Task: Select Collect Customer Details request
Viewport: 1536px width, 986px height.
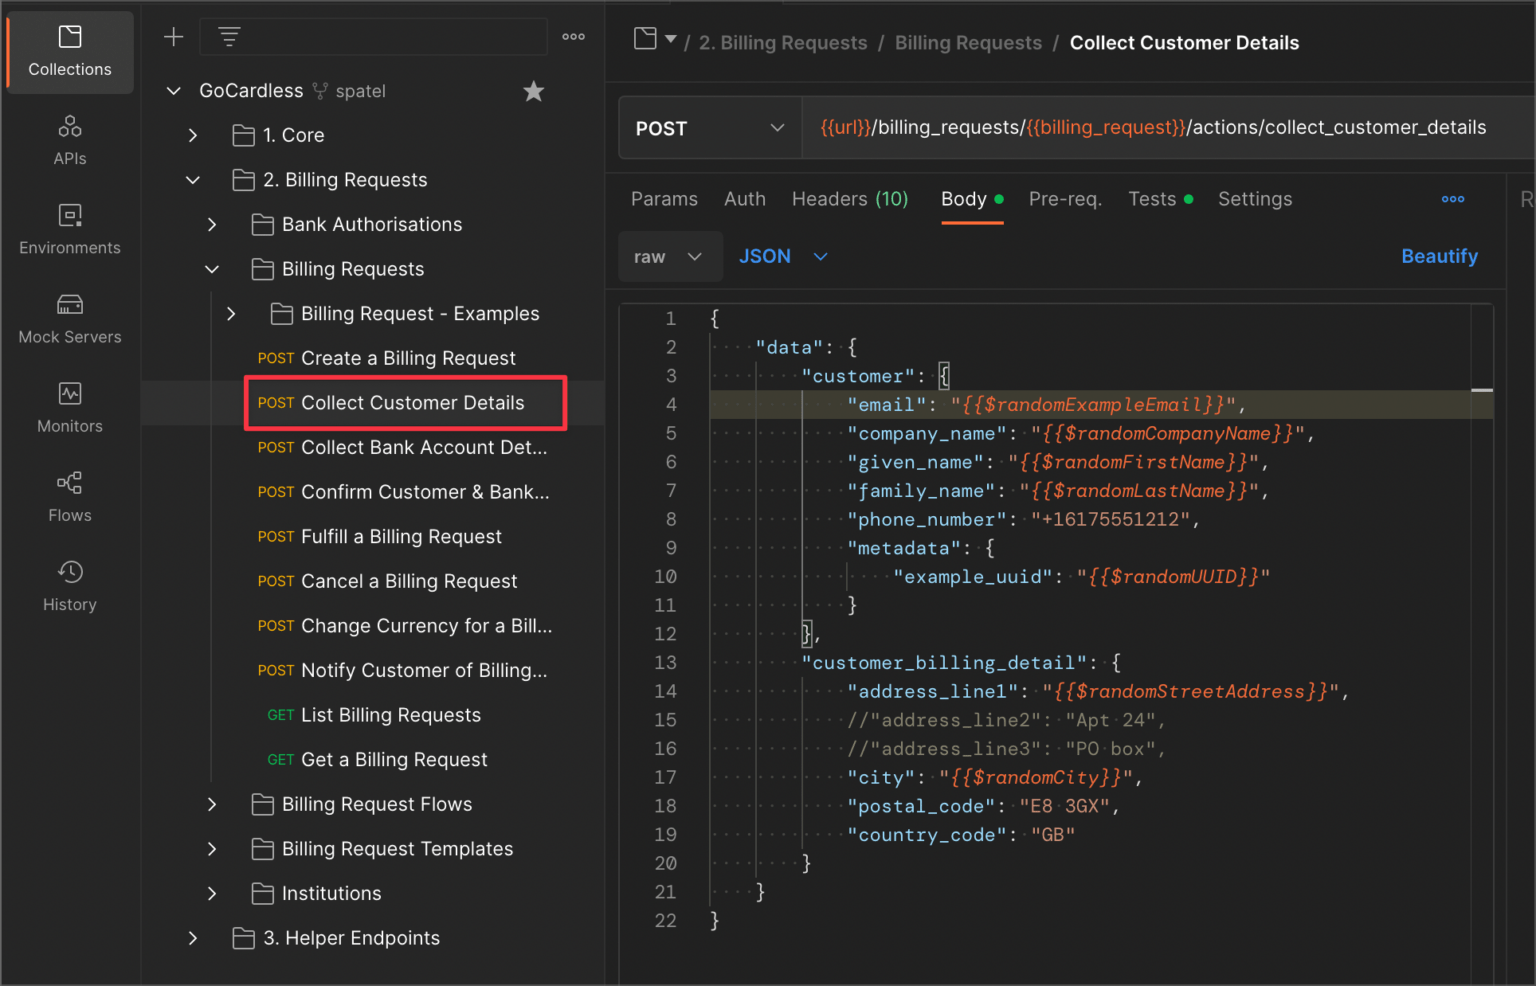Action: click(406, 403)
